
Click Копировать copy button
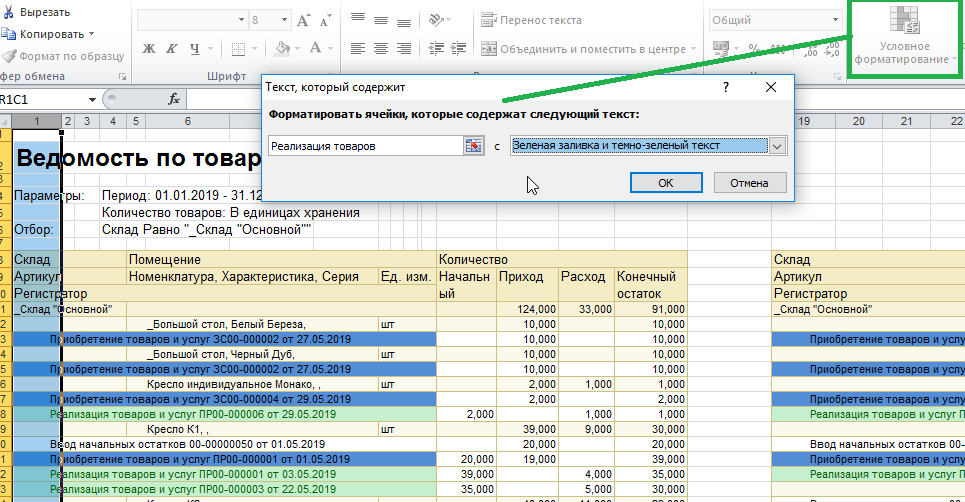(43, 34)
